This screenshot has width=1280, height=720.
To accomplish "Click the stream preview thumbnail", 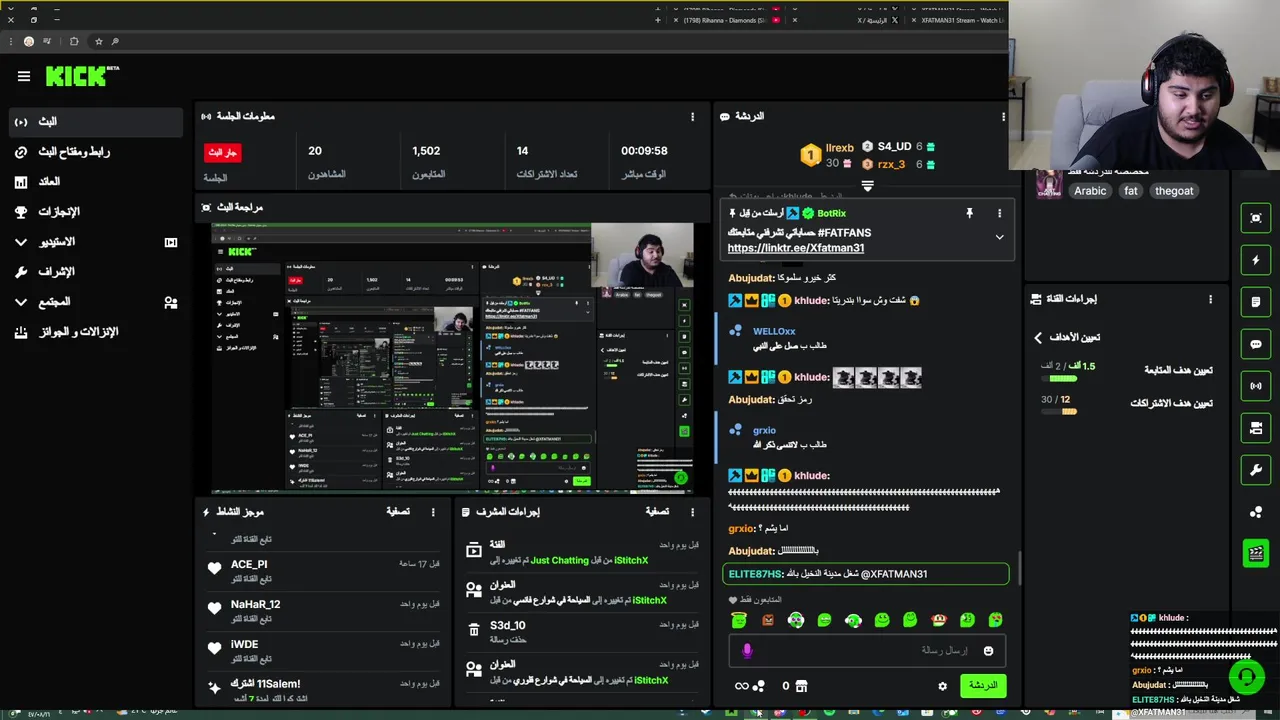I will [452, 357].
